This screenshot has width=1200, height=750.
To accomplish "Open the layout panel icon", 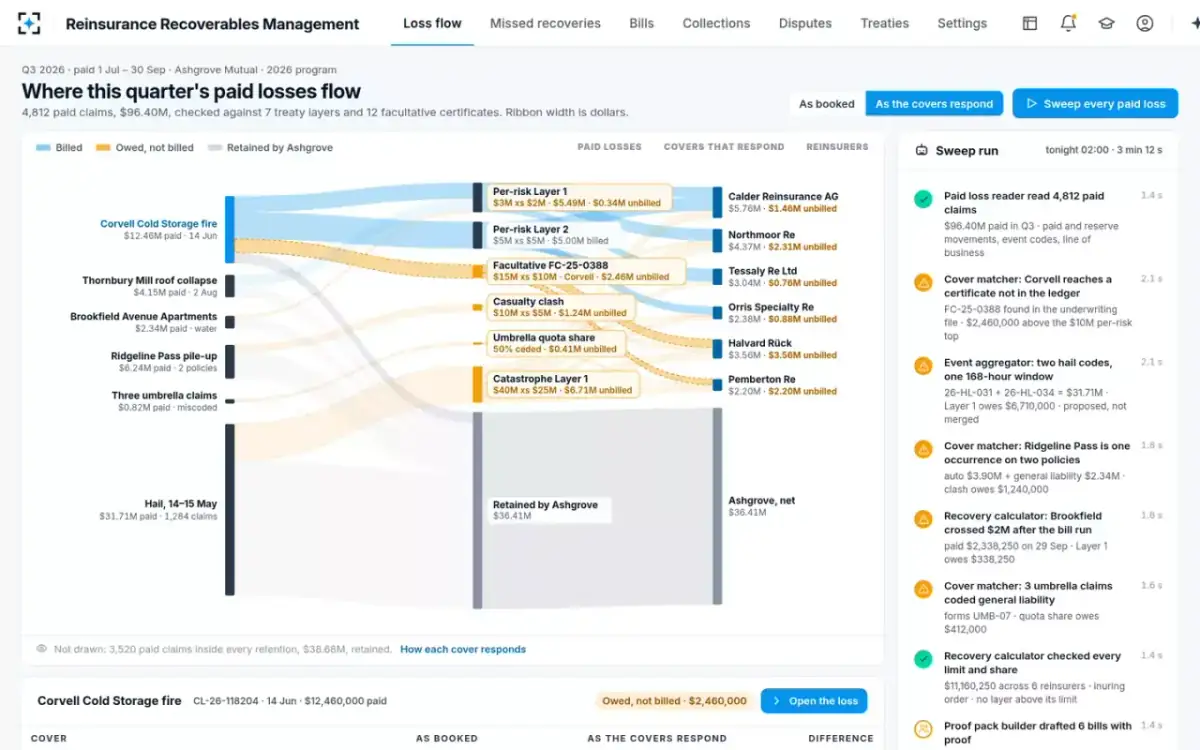I will click(x=1029, y=23).
